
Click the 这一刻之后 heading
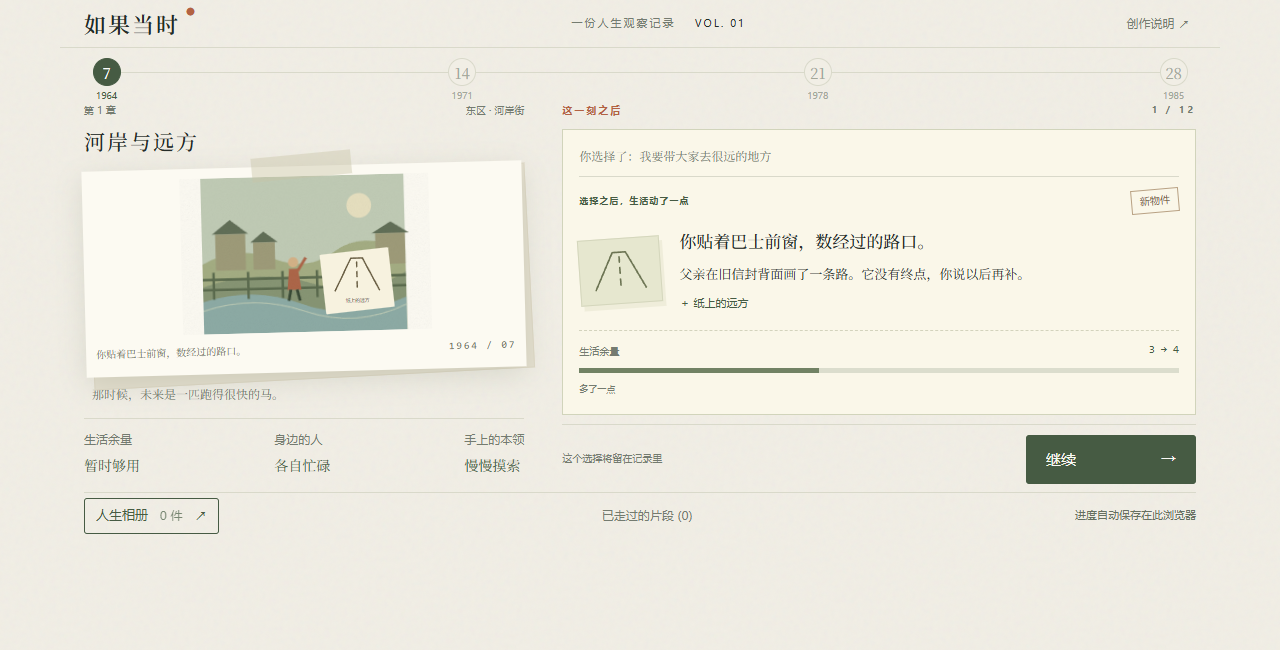click(x=591, y=111)
